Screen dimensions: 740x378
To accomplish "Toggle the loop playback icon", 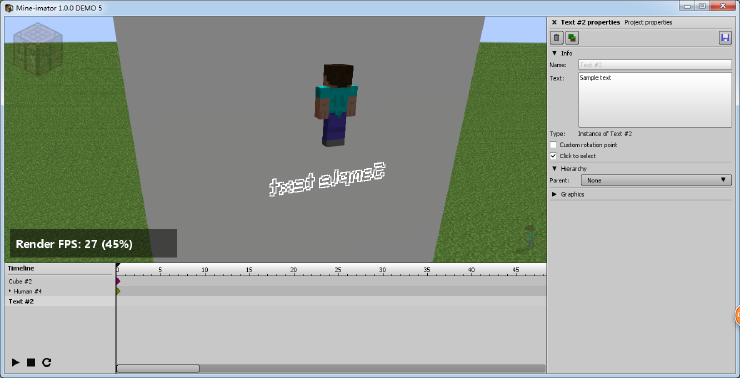I will (x=46, y=362).
